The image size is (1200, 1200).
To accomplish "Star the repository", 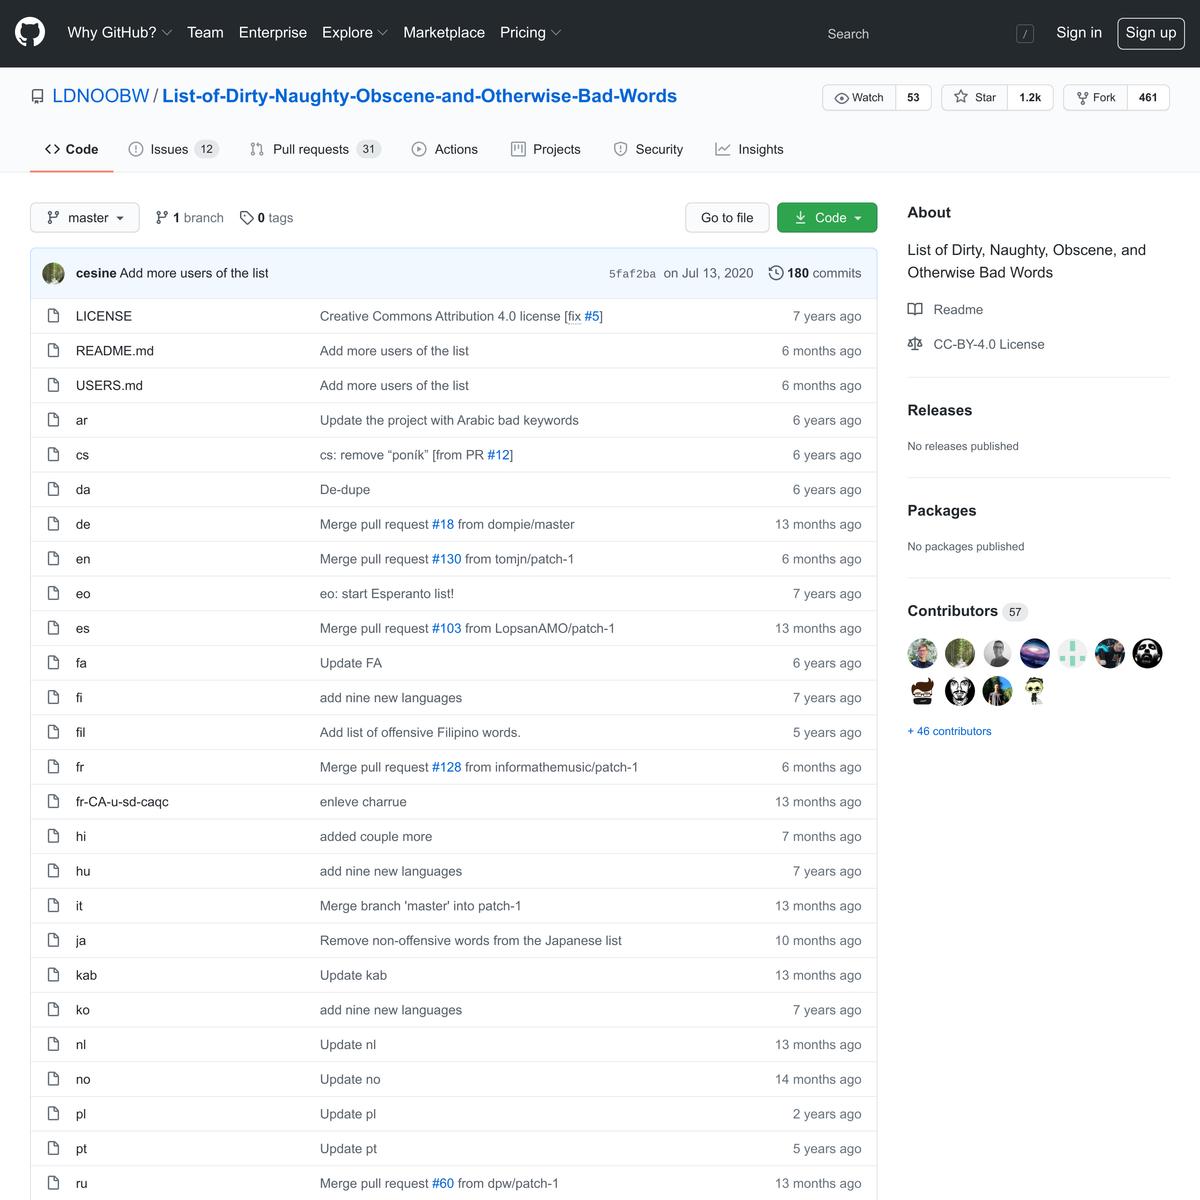I will [x=975, y=98].
